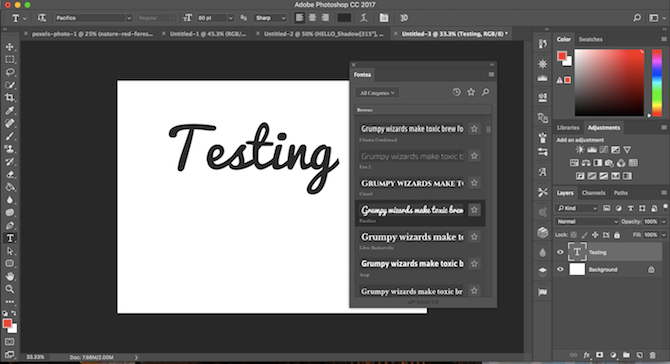Hide the Background layer
This screenshot has width=670, height=364.
tap(560, 270)
